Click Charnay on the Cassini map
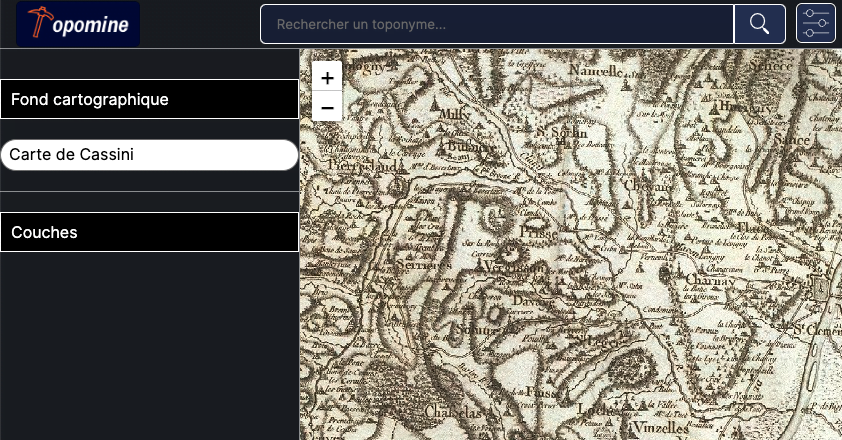Image resolution: width=842 pixels, height=440 pixels. click(x=708, y=282)
